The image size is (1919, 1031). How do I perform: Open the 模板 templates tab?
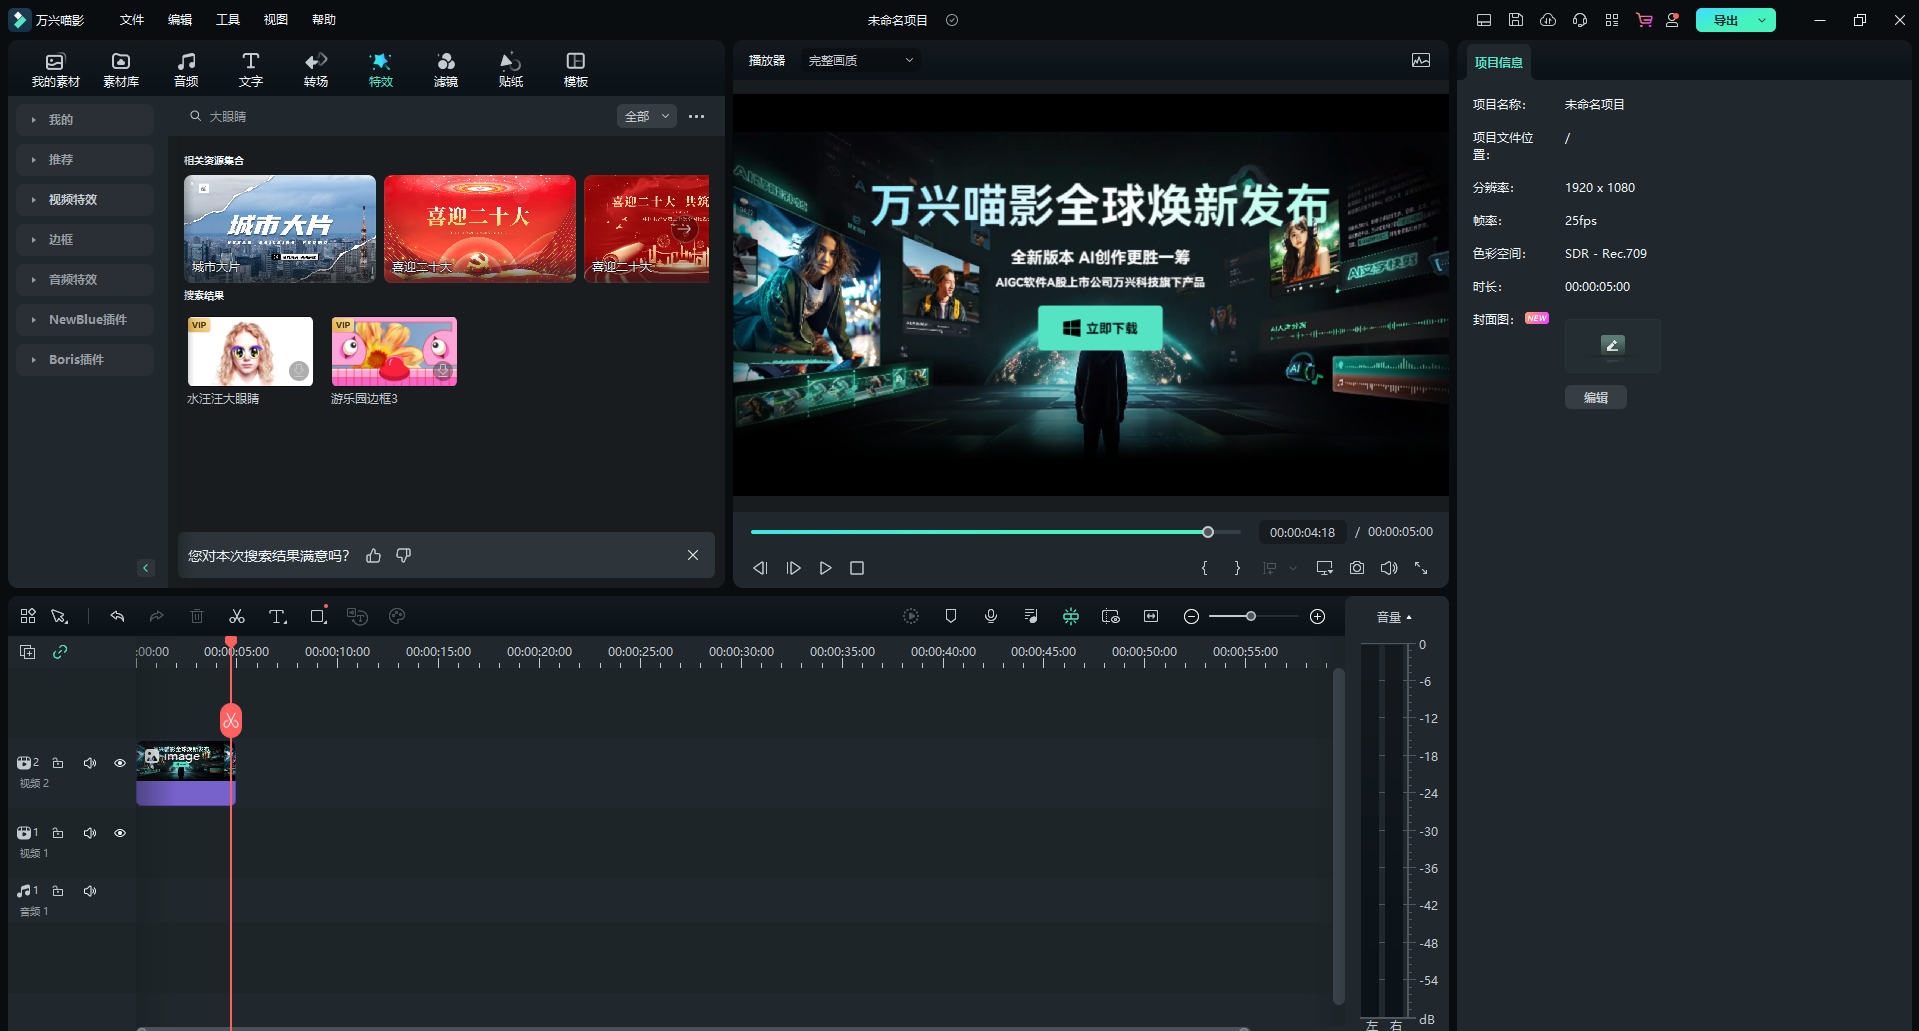pyautogui.click(x=576, y=70)
